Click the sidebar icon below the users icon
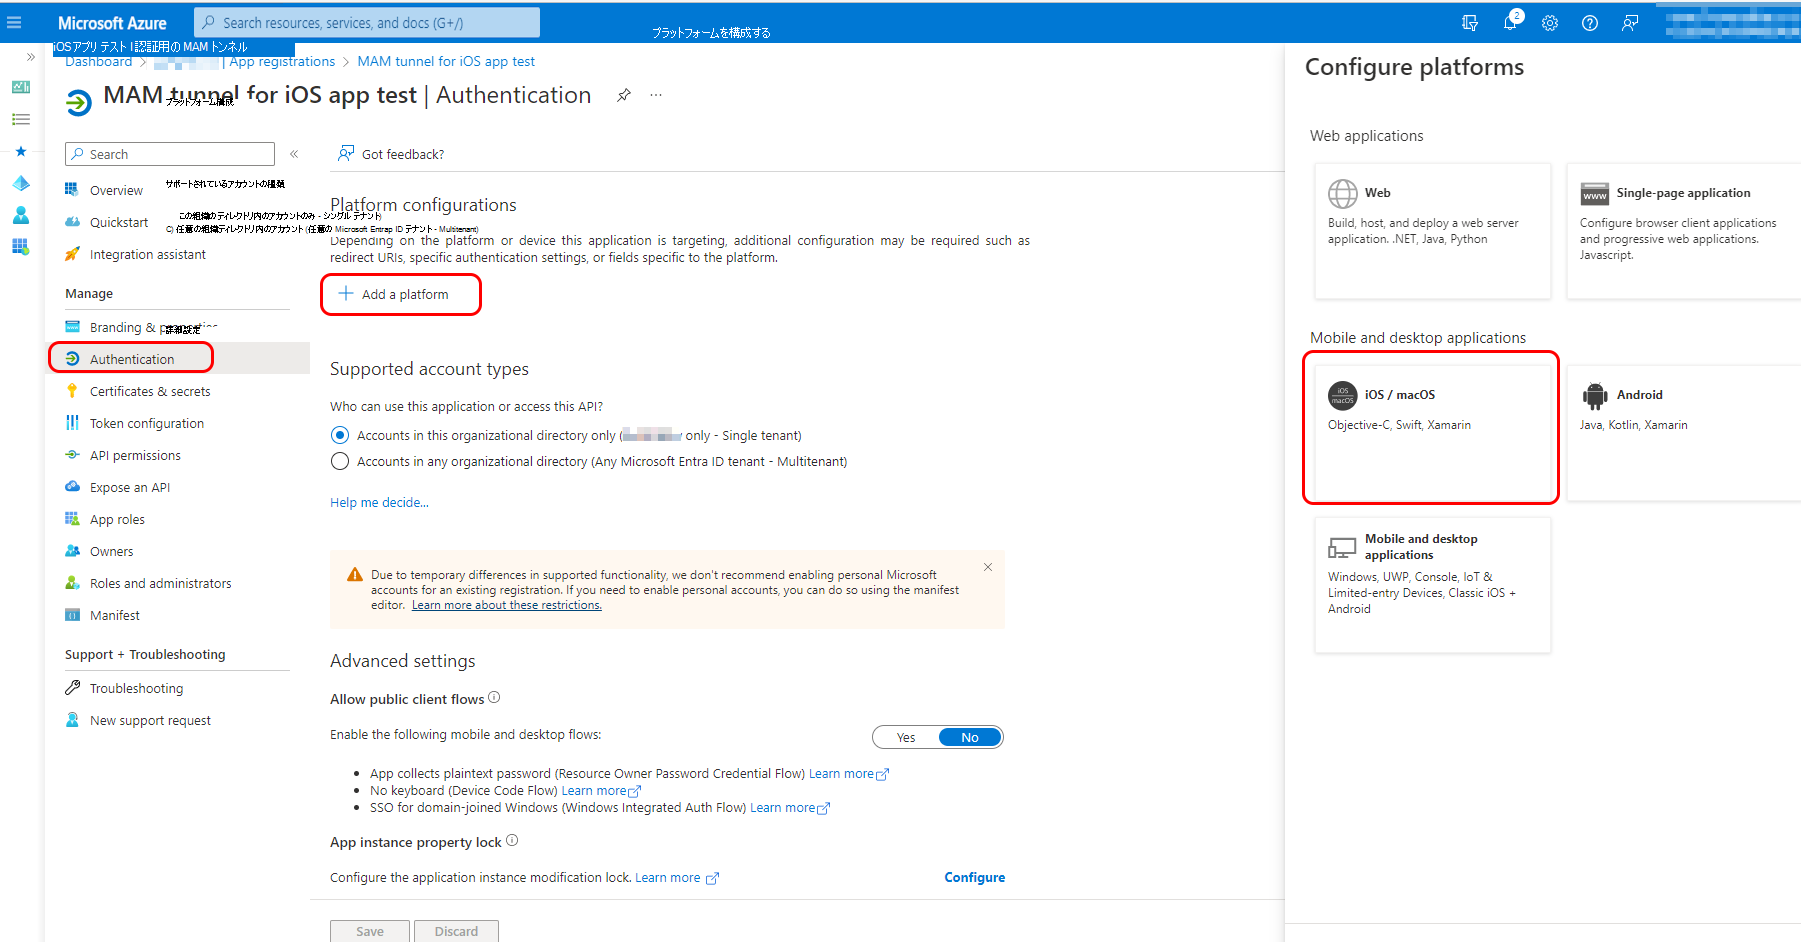Viewport: 1801px width, 942px height. click(x=21, y=247)
